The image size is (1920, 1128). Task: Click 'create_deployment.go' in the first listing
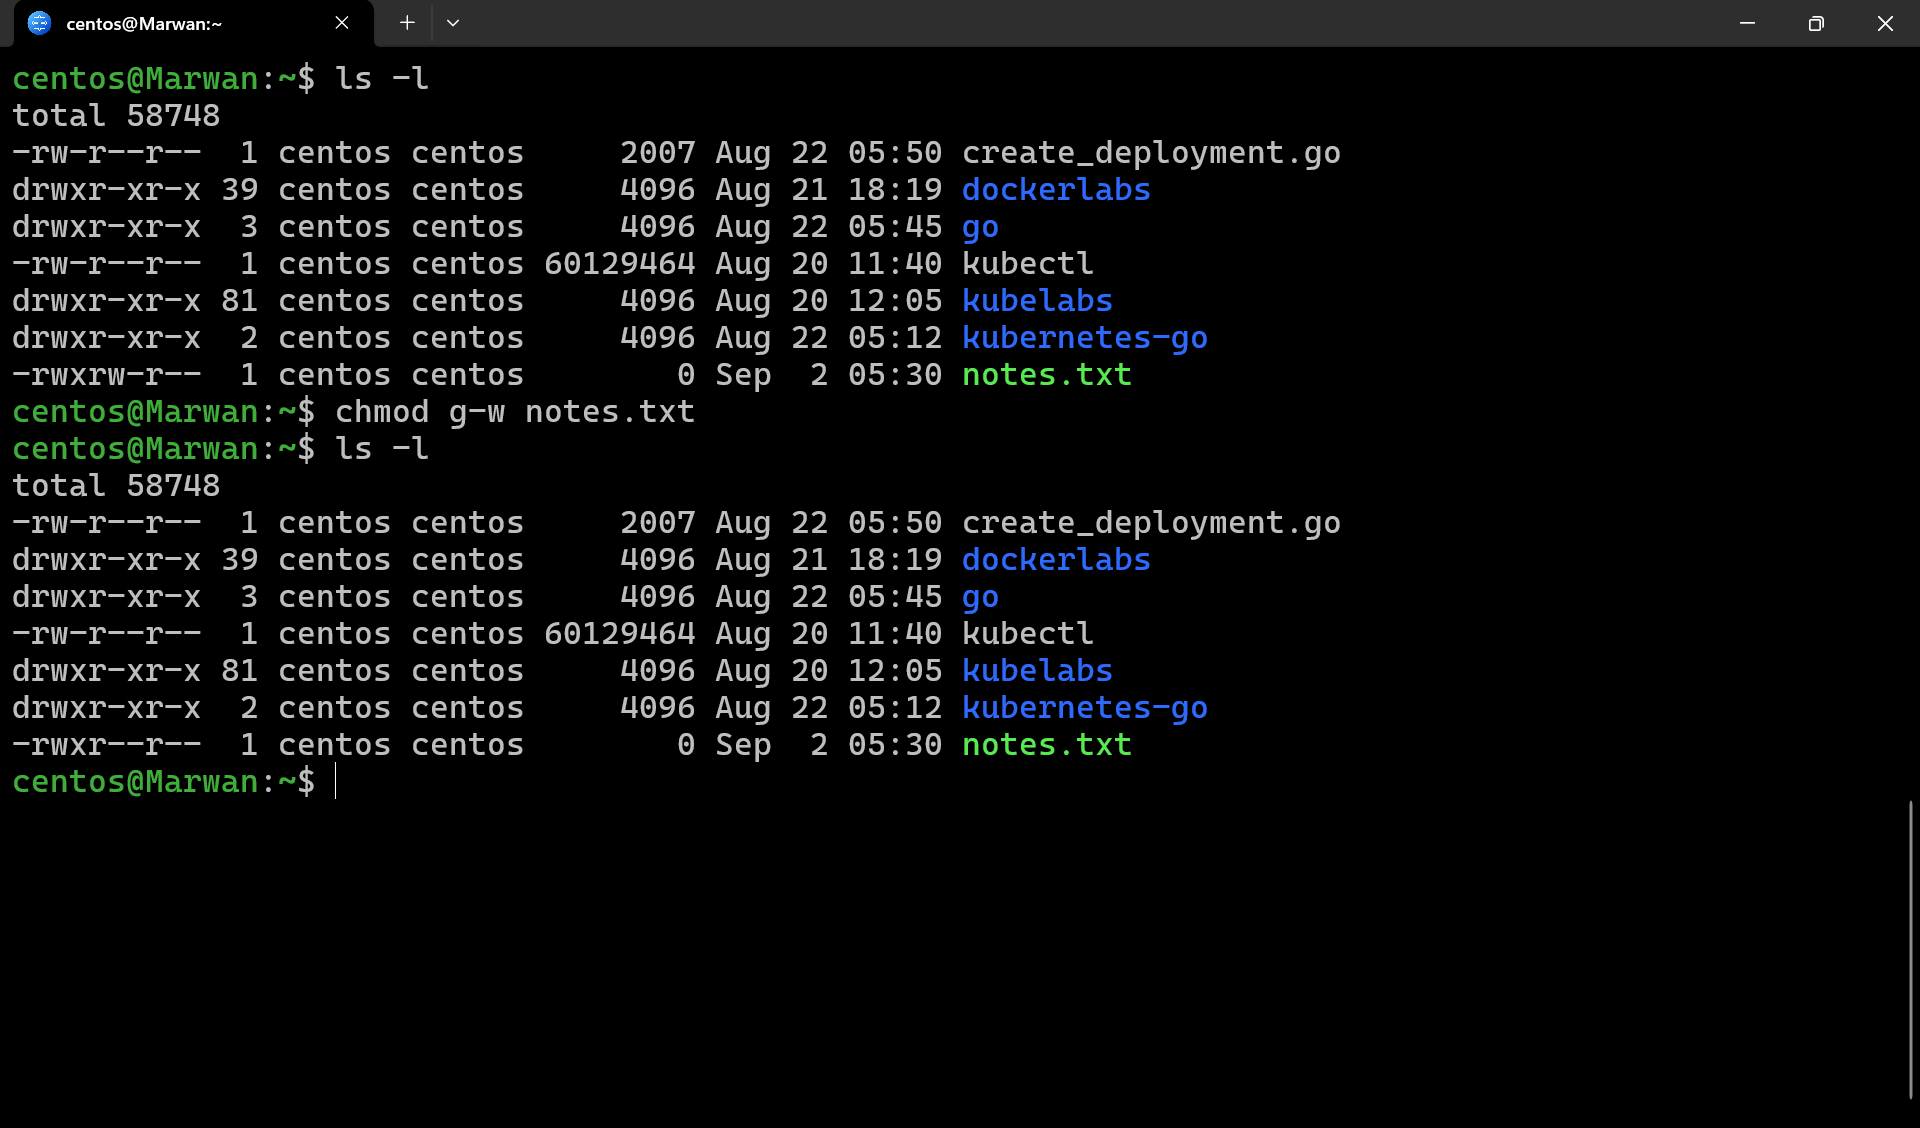(x=1151, y=153)
